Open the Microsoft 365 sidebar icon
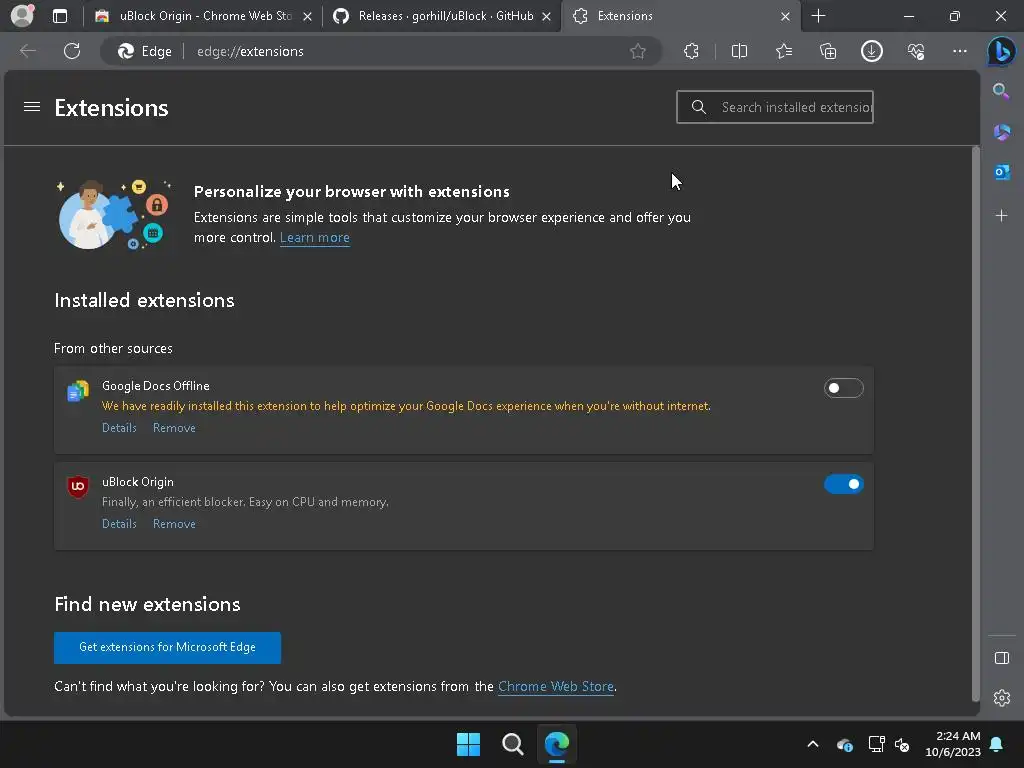The height and width of the screenshot is (768, 1024). coord(1002,132)
